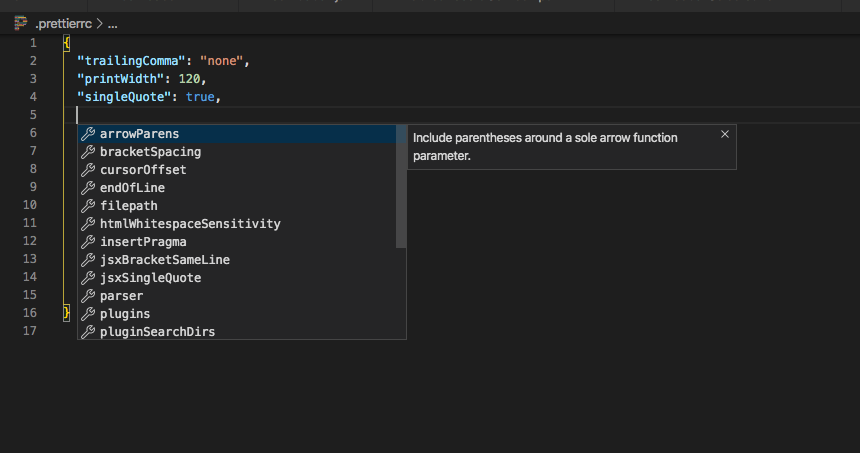Click the 120 value on line 3

(189, 79)
